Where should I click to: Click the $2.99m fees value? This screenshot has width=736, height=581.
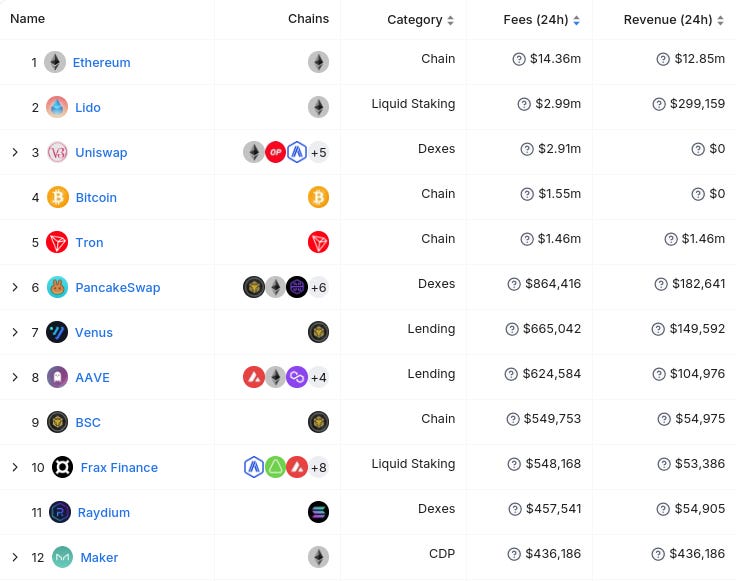coord(558,104)
